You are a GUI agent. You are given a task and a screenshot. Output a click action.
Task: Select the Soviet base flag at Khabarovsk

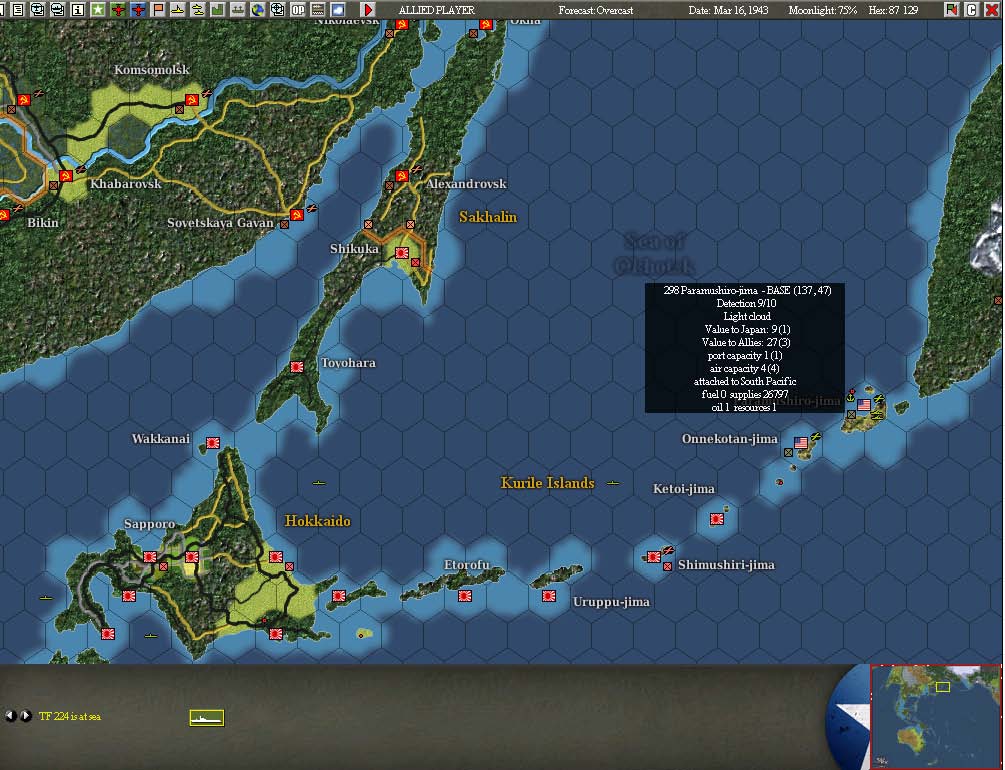(65, 176)
